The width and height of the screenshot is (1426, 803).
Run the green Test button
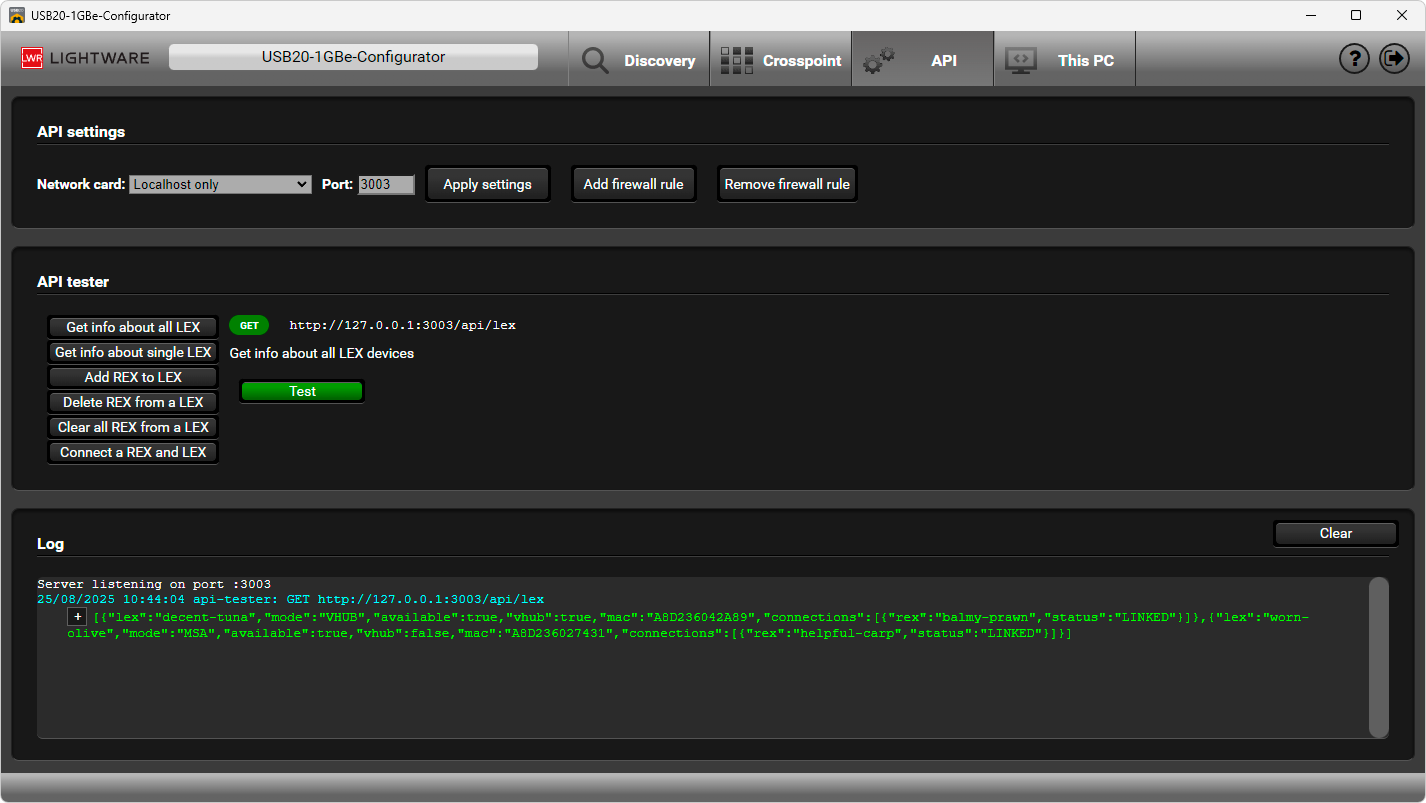(302, 391)
